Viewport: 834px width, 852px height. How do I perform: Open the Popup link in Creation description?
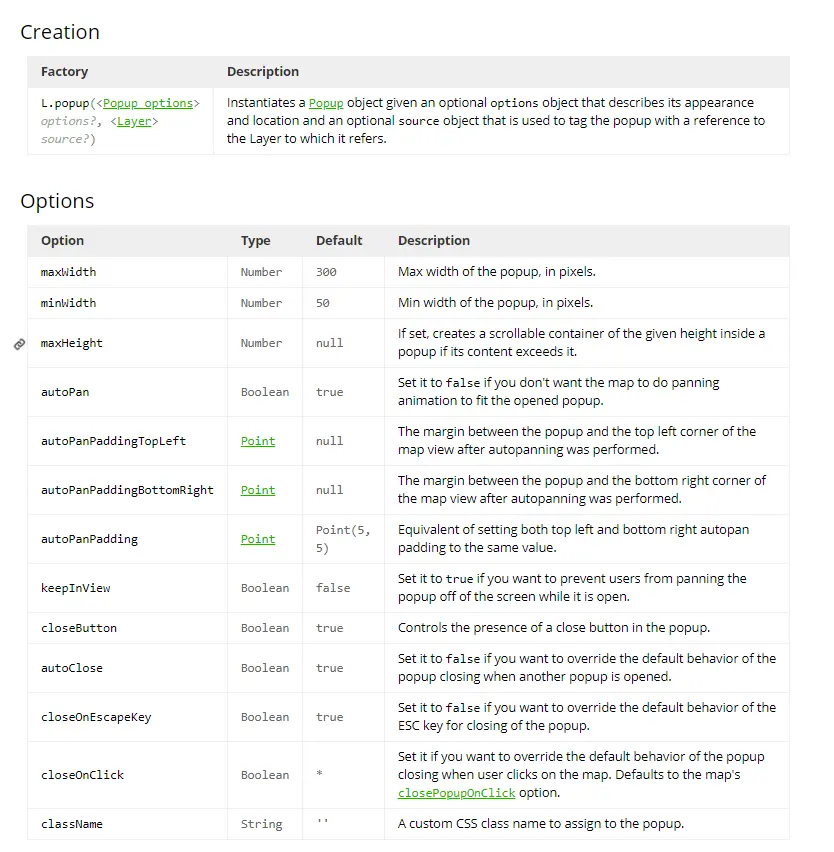325,103
